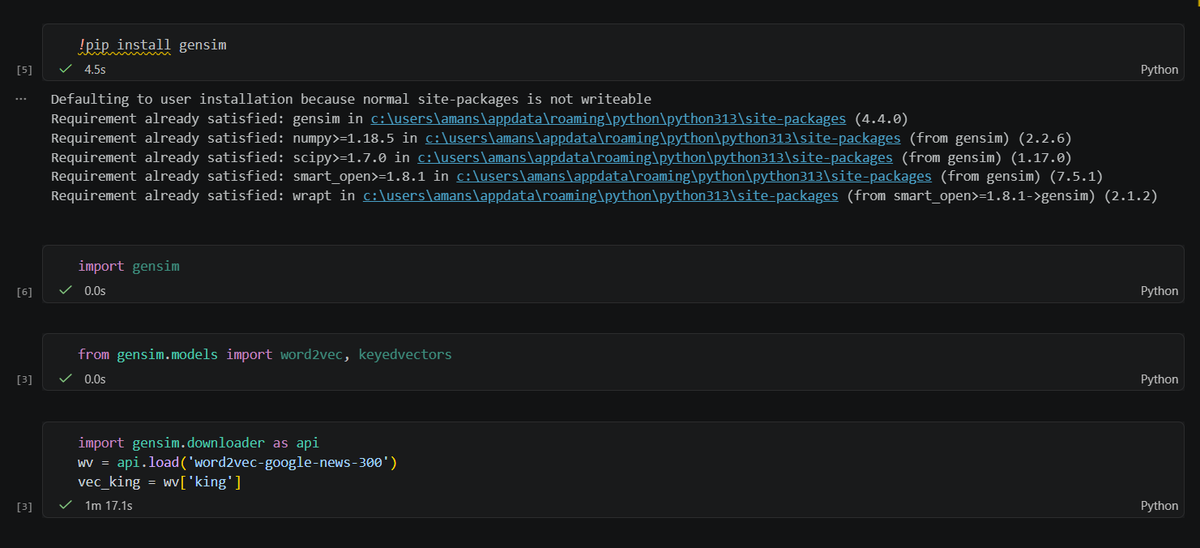Click success checkmark of import gensim cell
This screenshot has height=548, width=1200.
pyautogui.click(x=66, y=291)
